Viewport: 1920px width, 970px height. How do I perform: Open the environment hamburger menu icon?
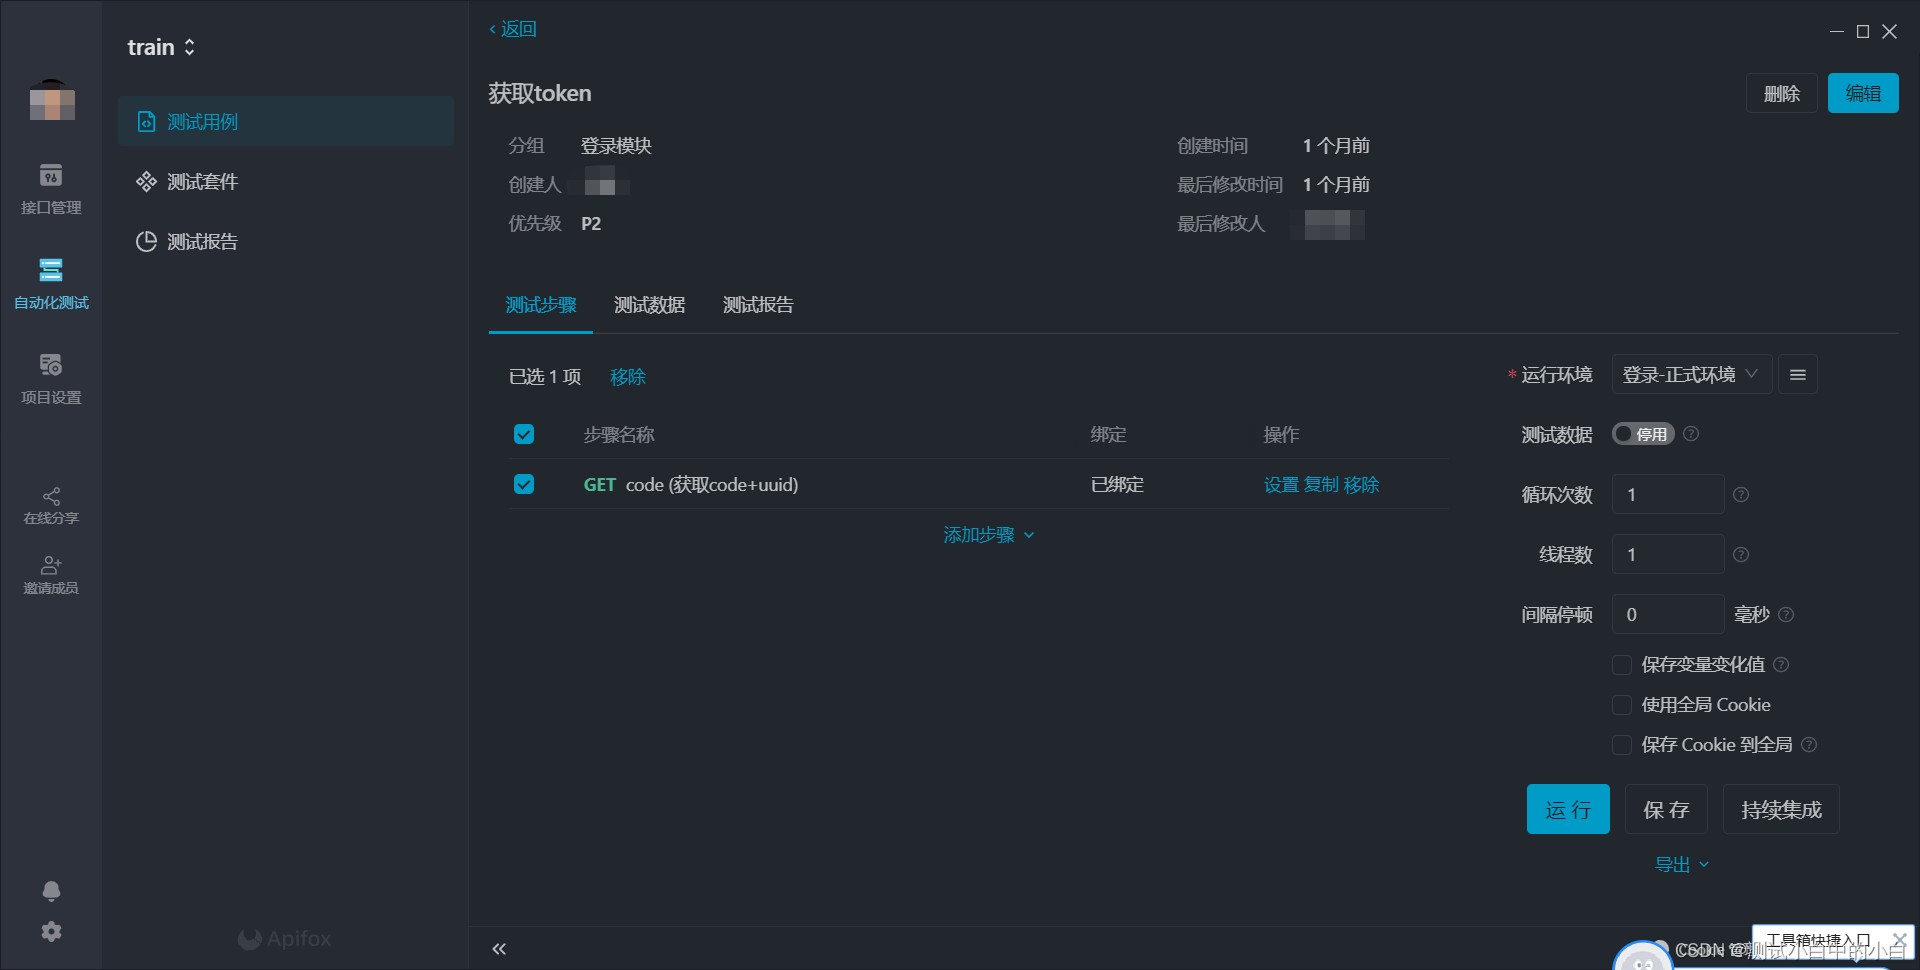point(1798,375)
